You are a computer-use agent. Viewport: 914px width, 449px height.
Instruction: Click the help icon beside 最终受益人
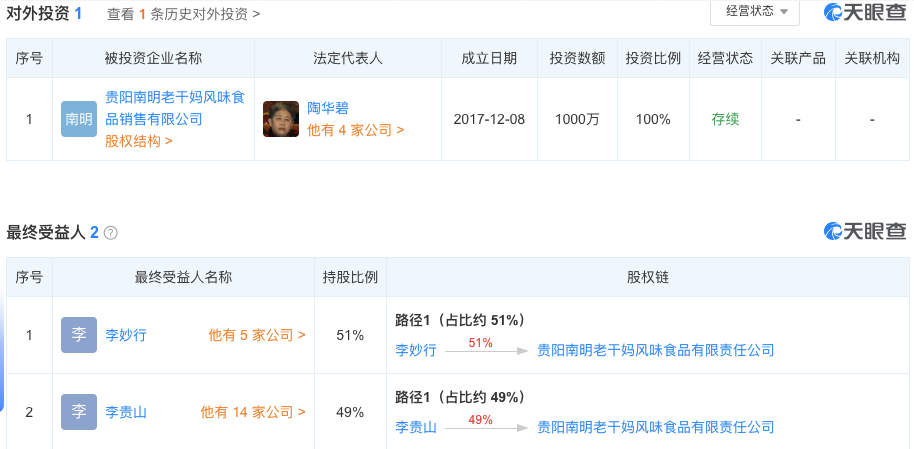pyautogui.click(x=111, y=233)
